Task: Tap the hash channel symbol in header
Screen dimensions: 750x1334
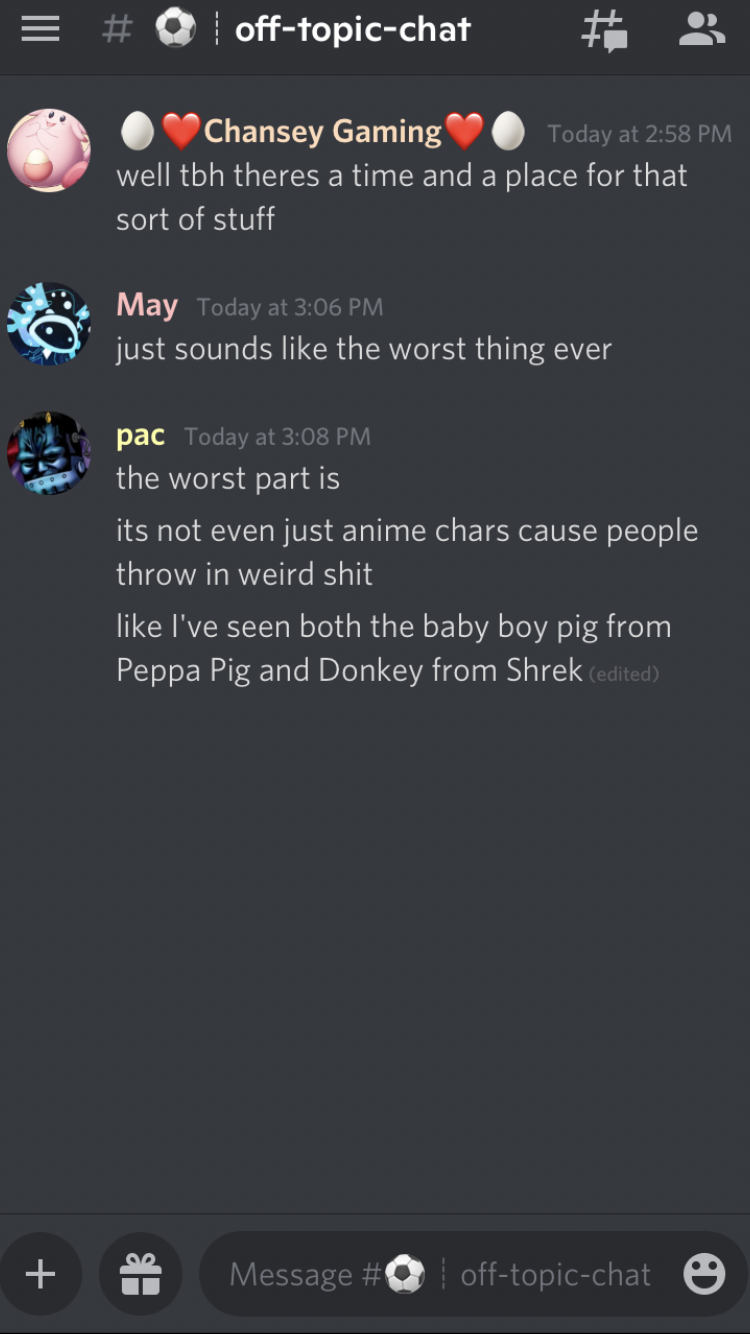Action: 117,30
